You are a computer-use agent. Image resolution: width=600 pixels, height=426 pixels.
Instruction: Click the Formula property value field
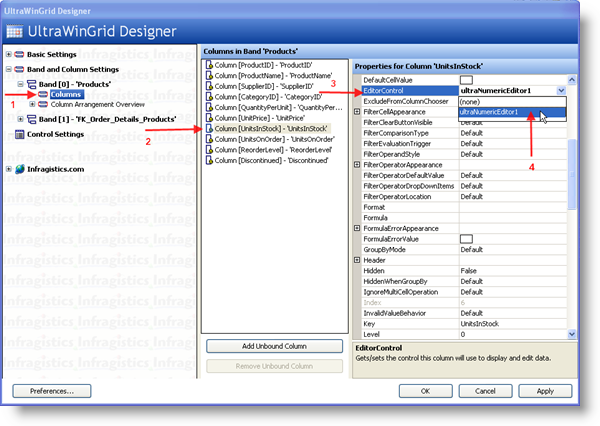[512, 218]
